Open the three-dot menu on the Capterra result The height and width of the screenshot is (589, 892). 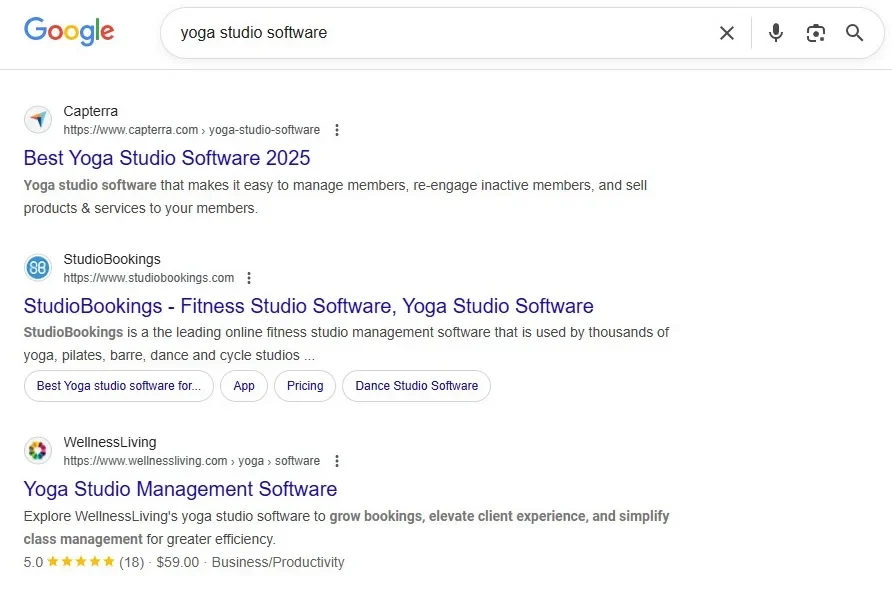[337, 129]
